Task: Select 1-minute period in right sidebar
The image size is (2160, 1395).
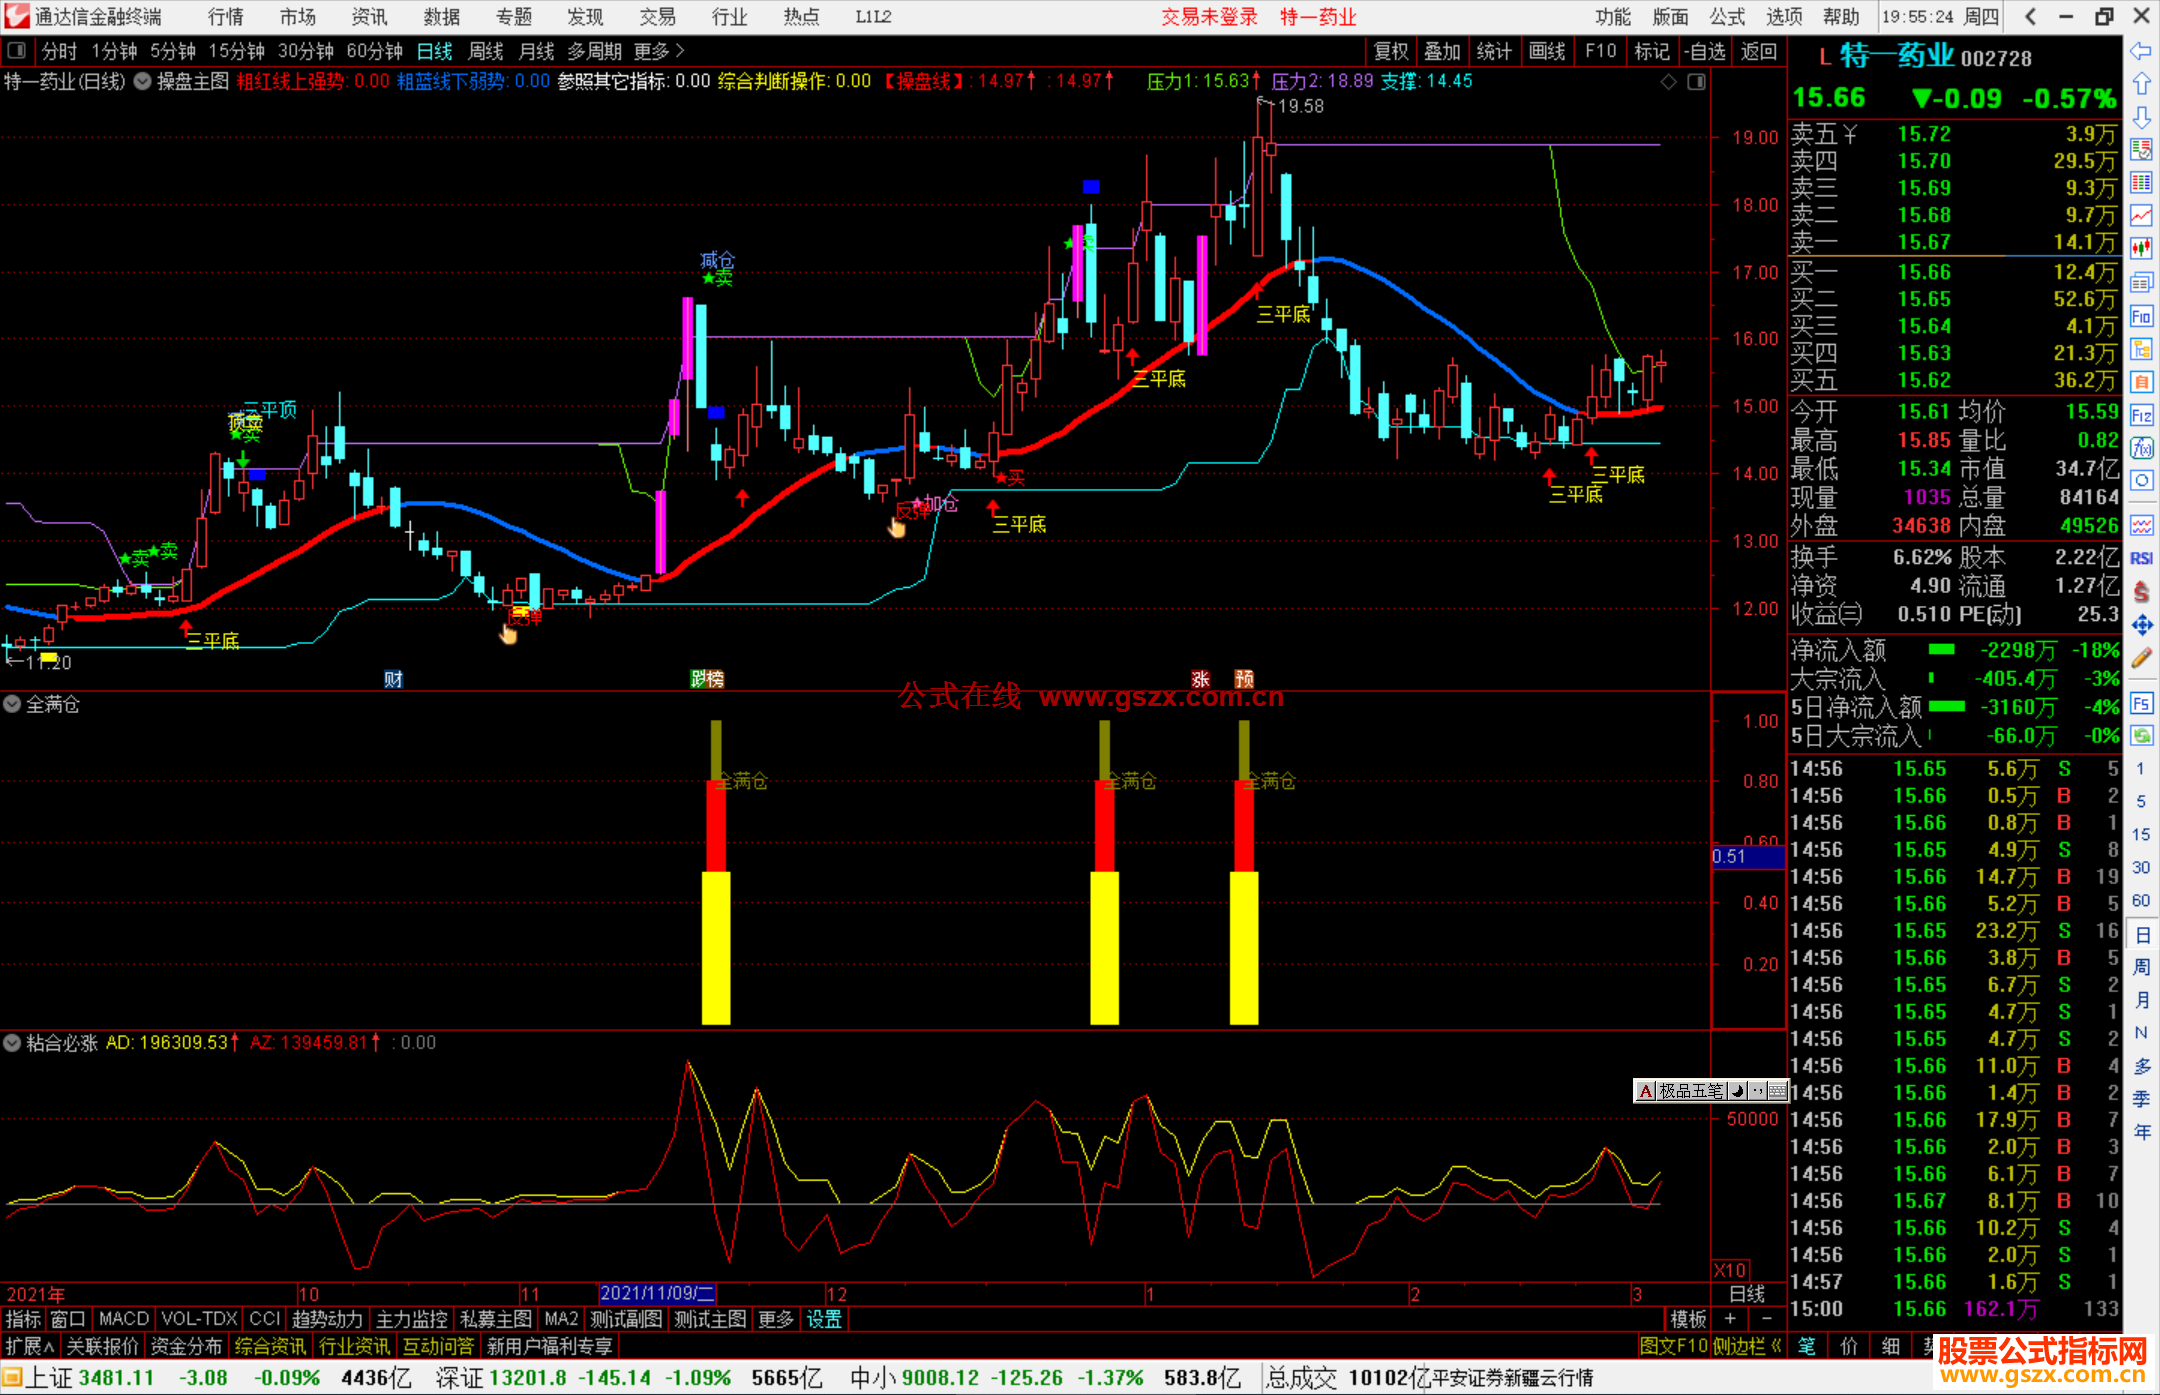Action: [2140, 768]
